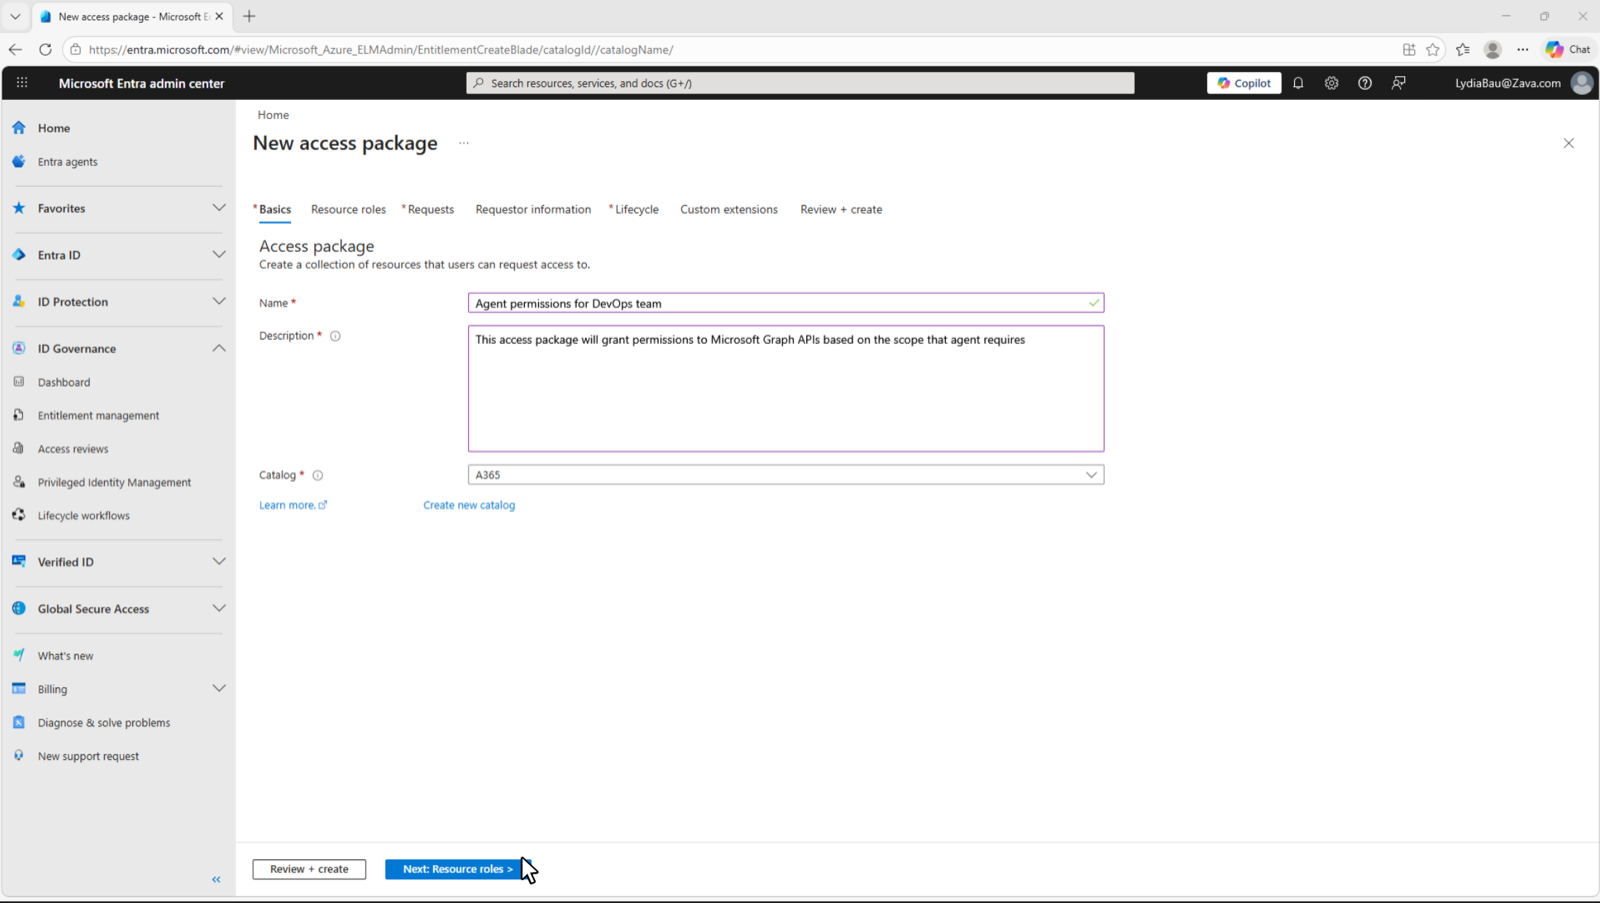Click the Name input field
Image resolution: width=1600 pixels, height=903 pixels.
786,303
